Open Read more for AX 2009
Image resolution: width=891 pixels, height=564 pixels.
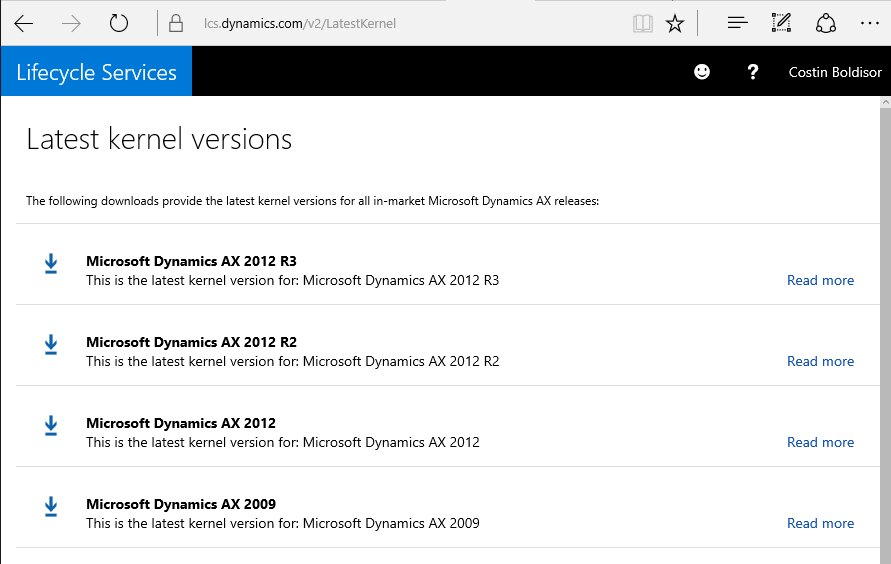point(820,524)
